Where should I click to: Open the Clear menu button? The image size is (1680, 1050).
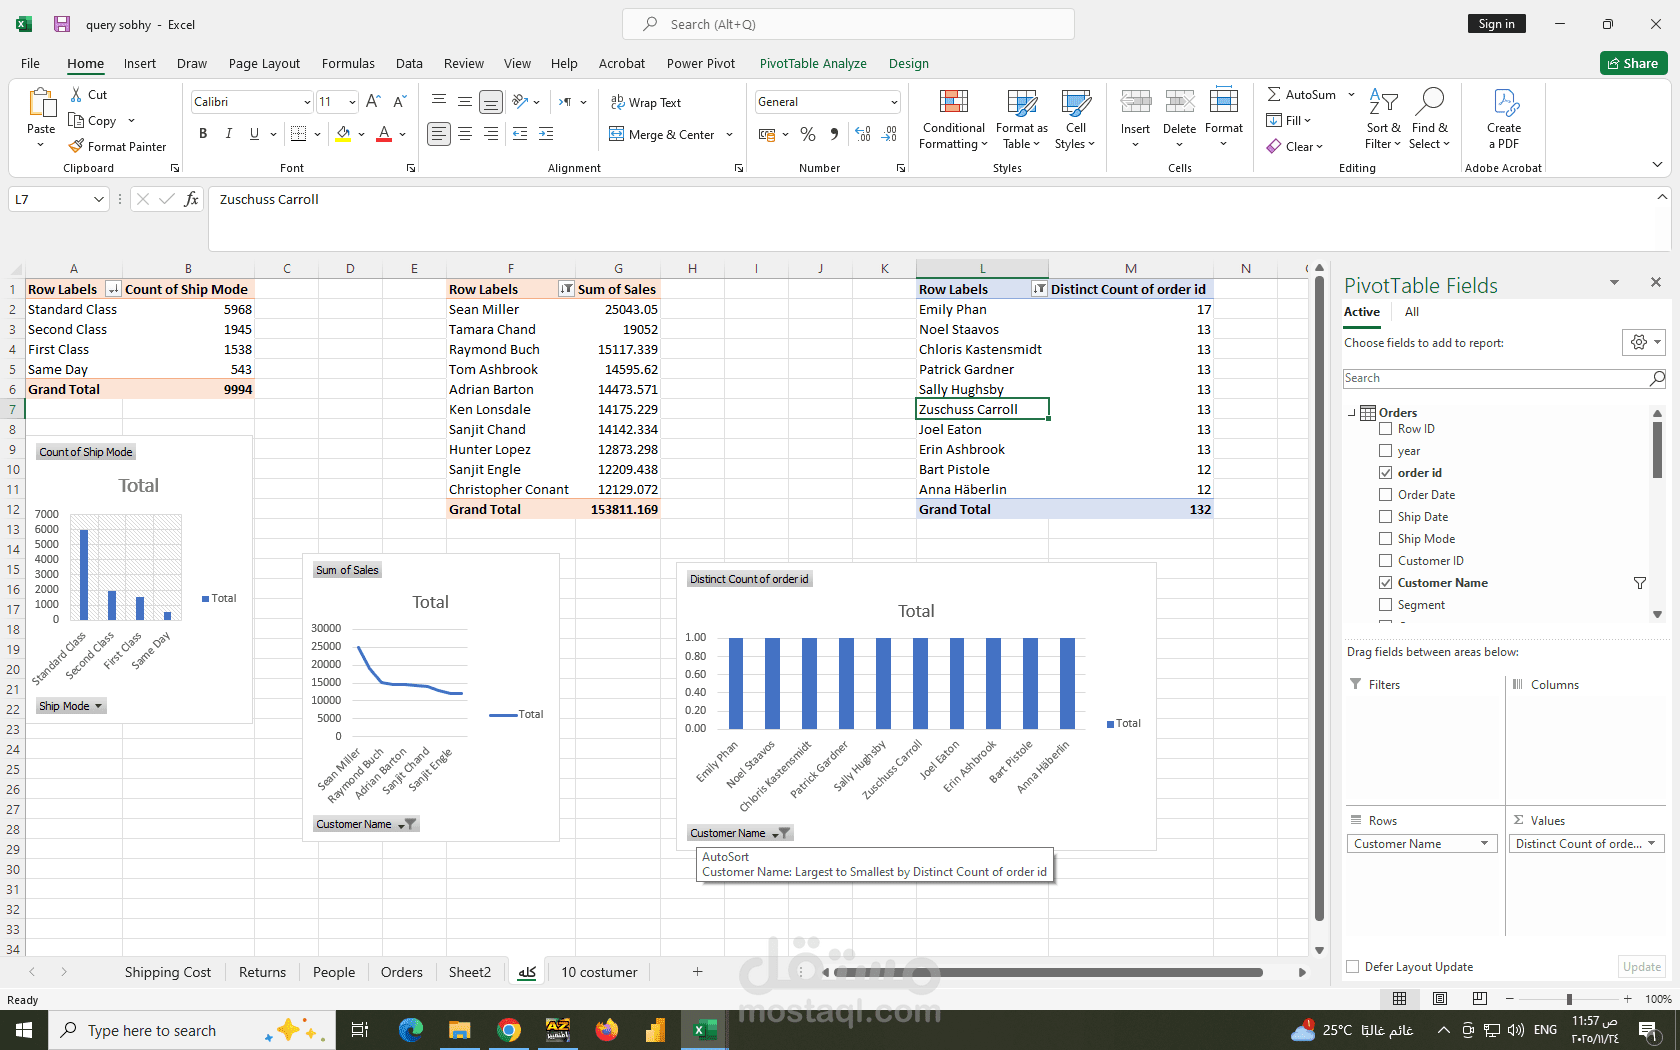tap(1295, 146)
